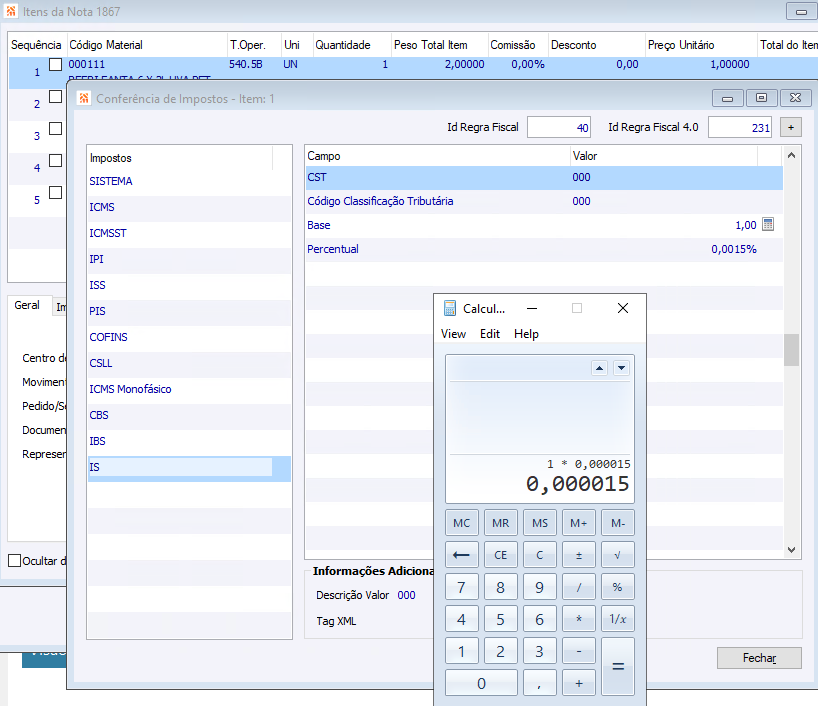The height and width of the screenshot is (706, 818).
Task: Click the percent key on calculator
Action: tap(618, 587)
